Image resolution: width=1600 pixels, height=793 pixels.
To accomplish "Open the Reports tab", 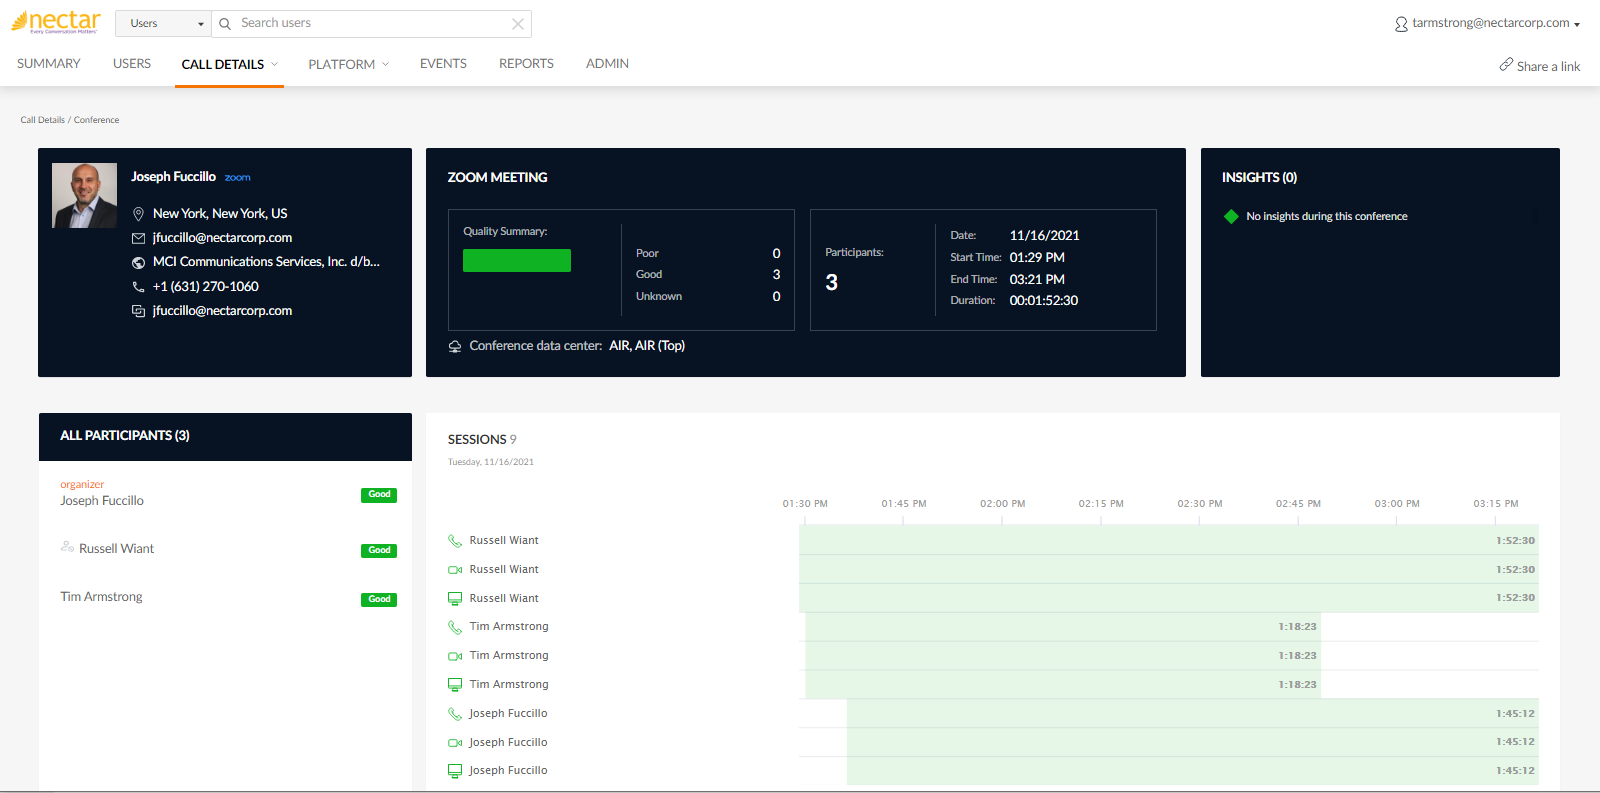I will (x=526, y=63).
